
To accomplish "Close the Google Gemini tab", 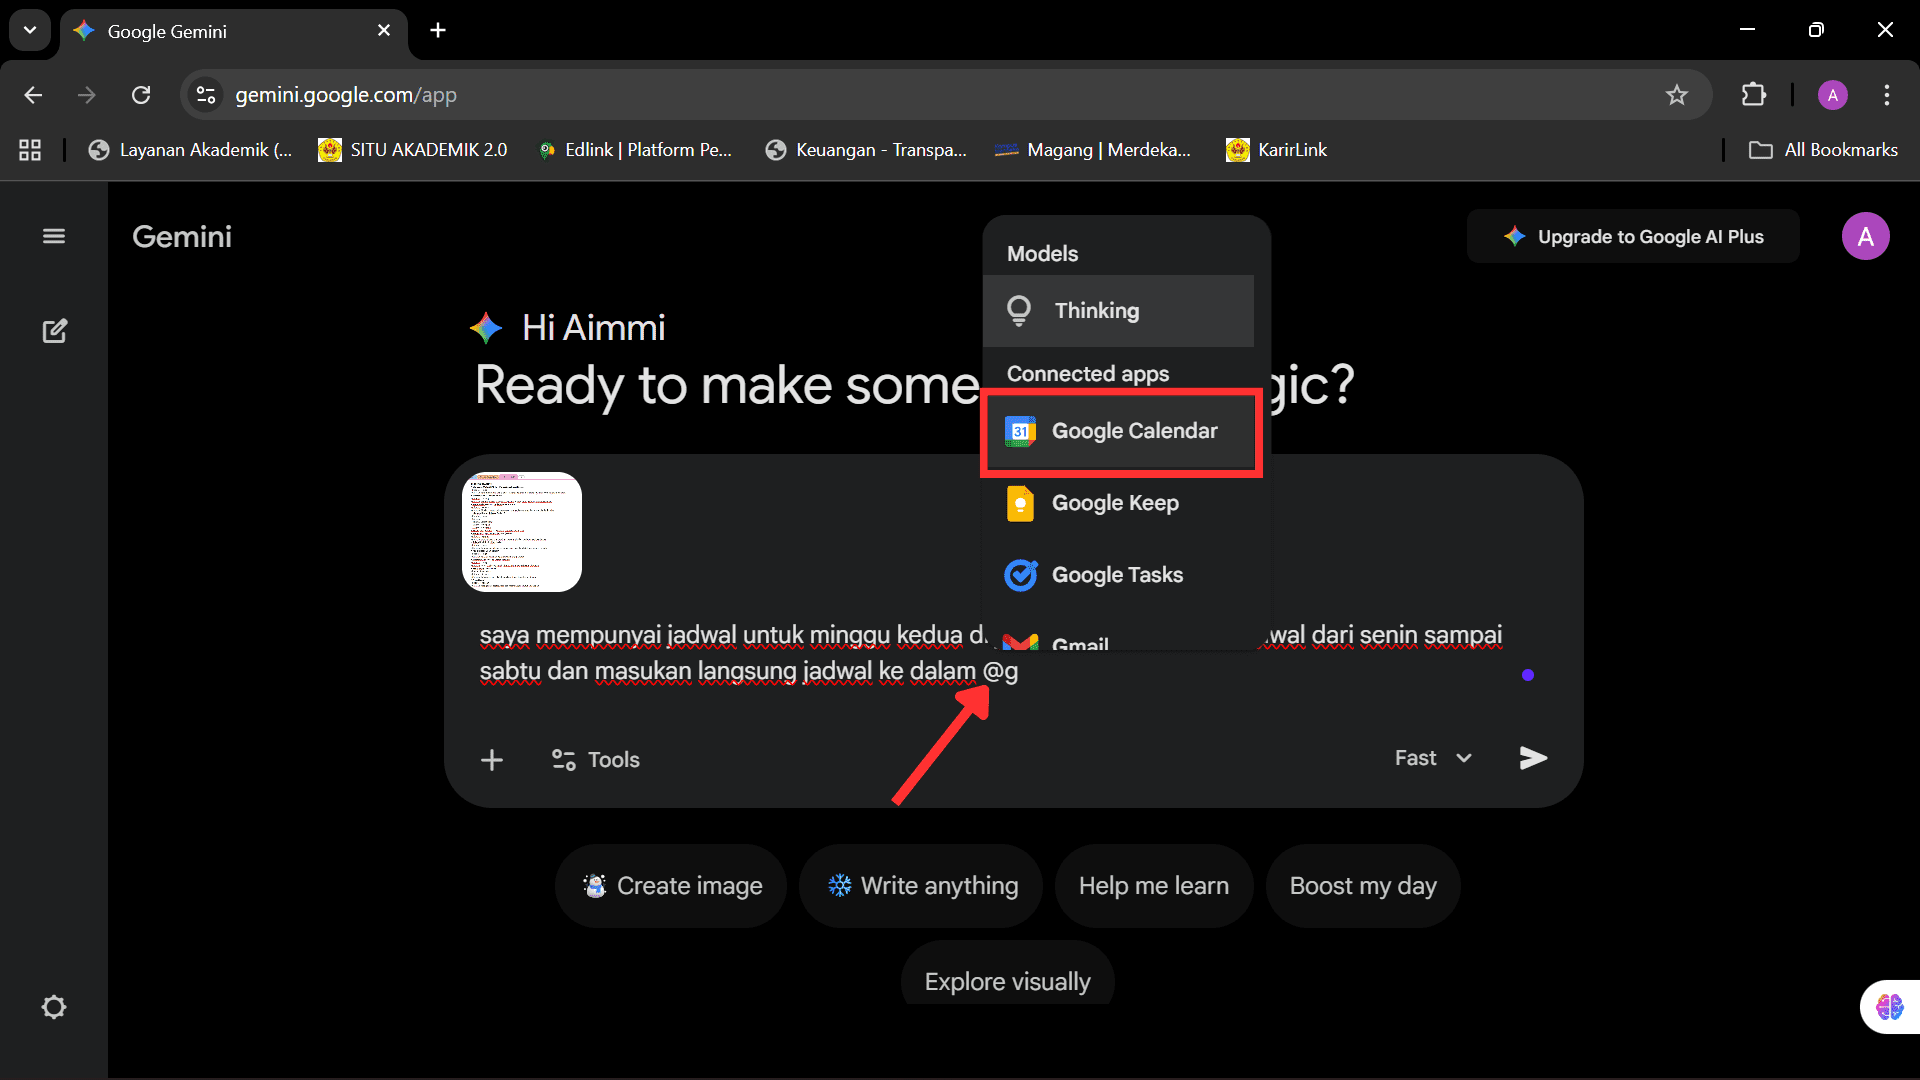I will point(384,31).
